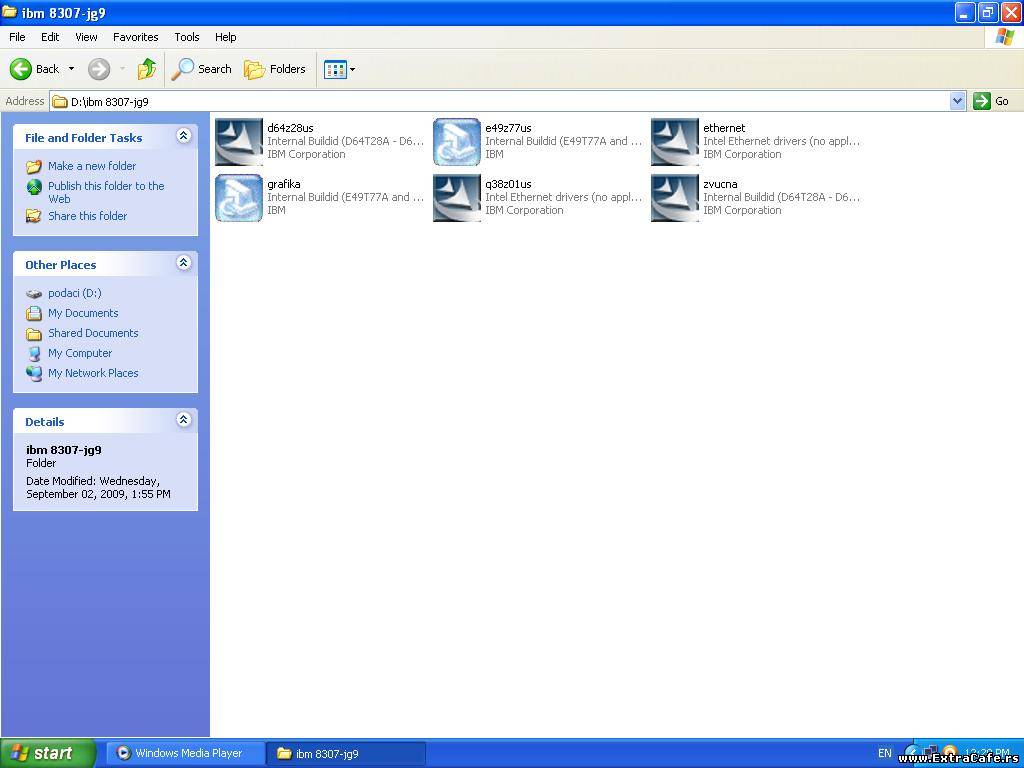
Task: Select the zvucna installer icon
Action: (x=675, y=198)
